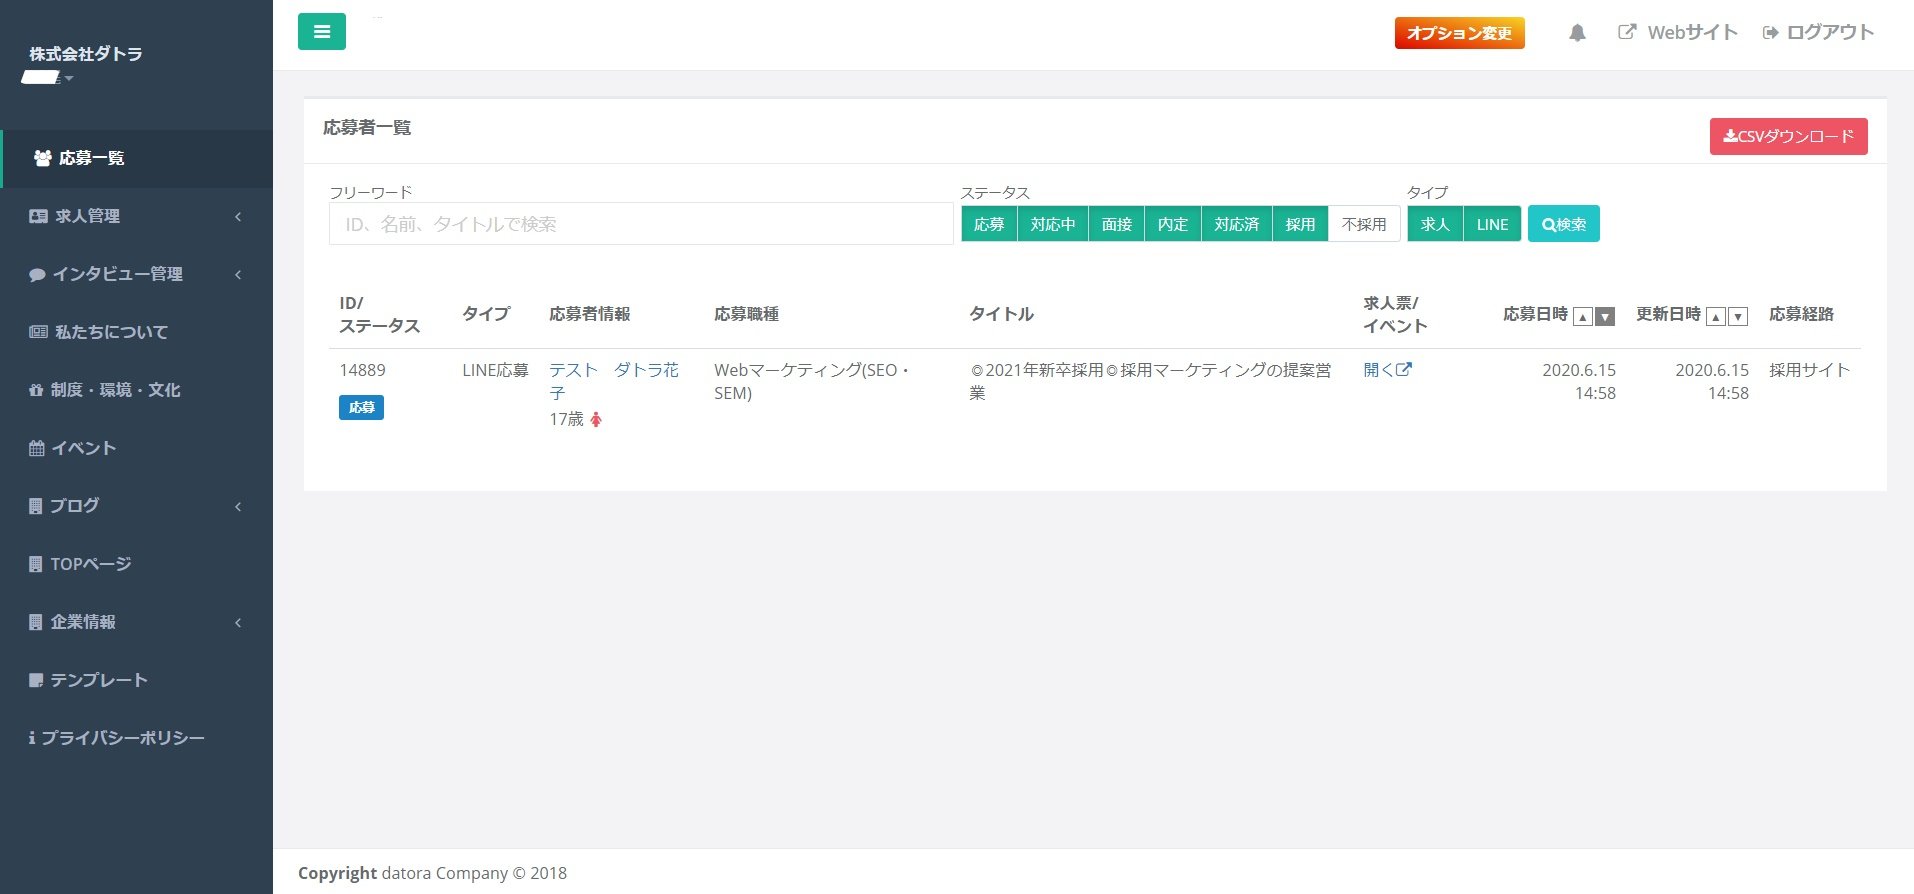1914x894 pixels.
Task: Toggle the 対応済 status filter
Action: (1237, 224)
